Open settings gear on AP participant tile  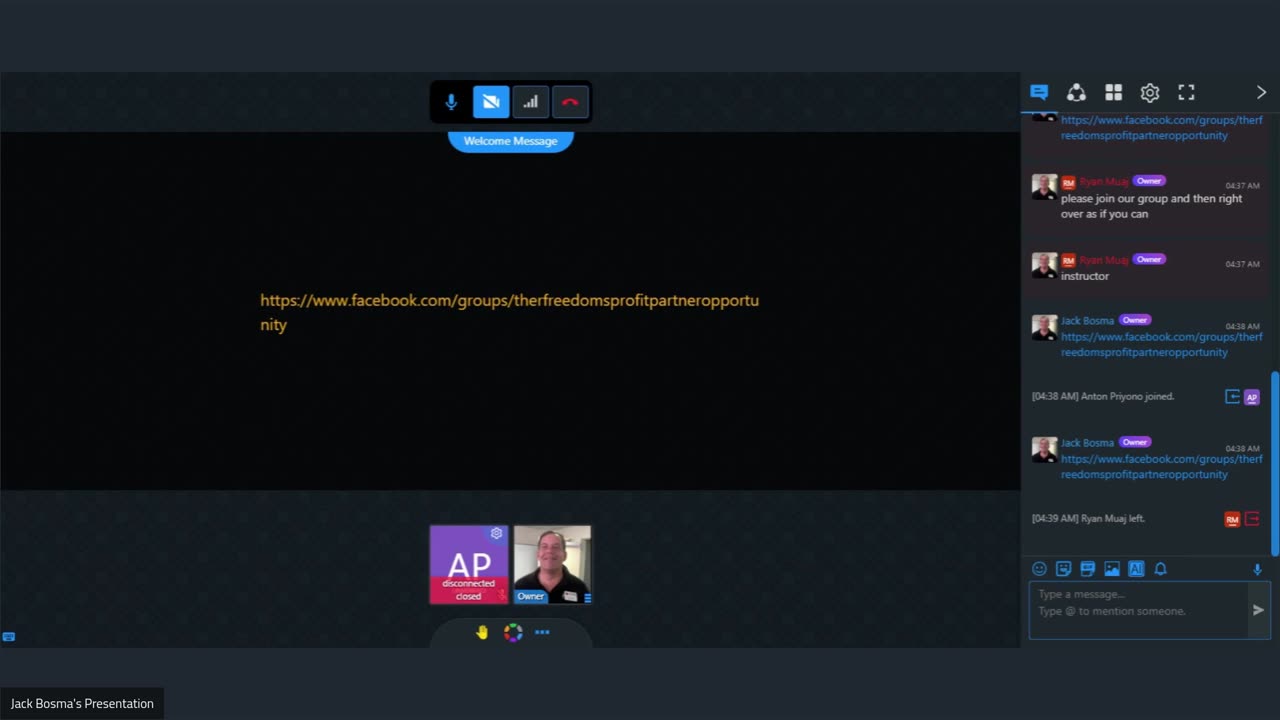pos(496,534)
